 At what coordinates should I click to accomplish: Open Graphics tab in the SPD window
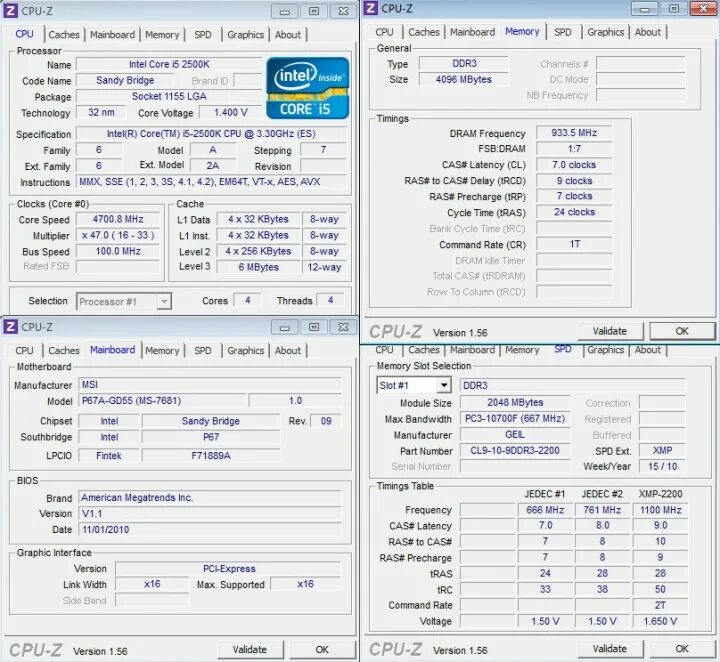pos(606,350)
